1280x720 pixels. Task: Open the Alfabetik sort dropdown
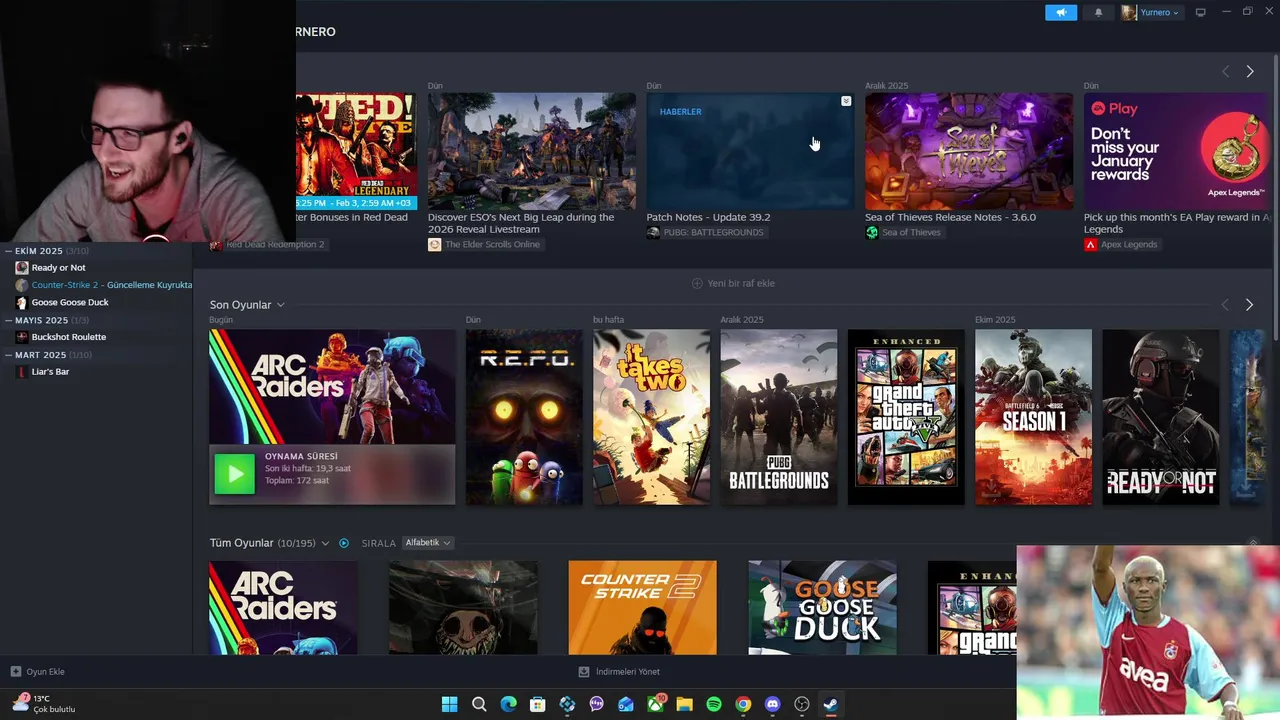[x=428, y=543]
